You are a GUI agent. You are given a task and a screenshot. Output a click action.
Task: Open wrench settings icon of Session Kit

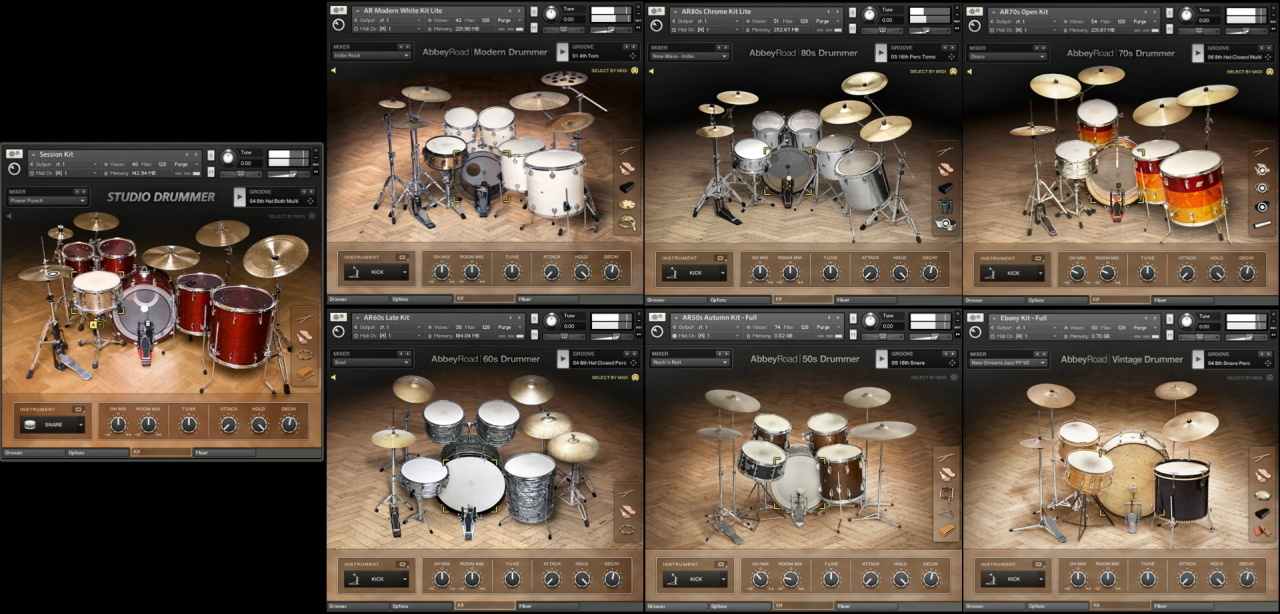coord(14,154)
